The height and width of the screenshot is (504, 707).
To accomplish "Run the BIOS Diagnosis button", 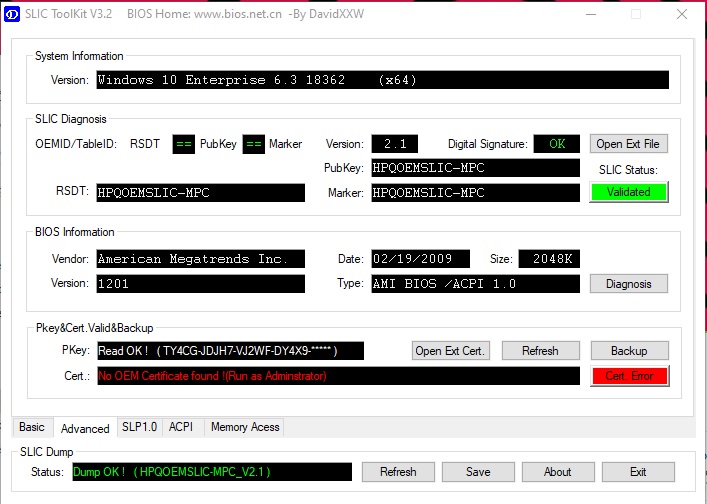I will [629, 284].
